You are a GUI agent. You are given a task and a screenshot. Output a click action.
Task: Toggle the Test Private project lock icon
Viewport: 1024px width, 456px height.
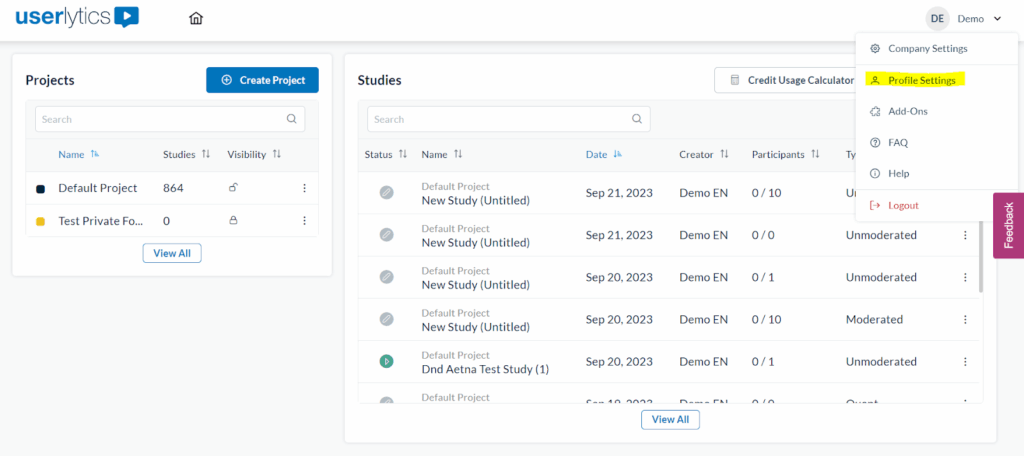coord(233,221)
